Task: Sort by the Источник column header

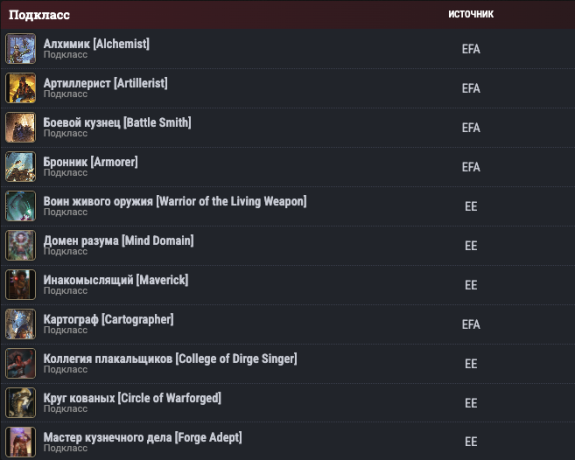Action: tap(471, 14)
